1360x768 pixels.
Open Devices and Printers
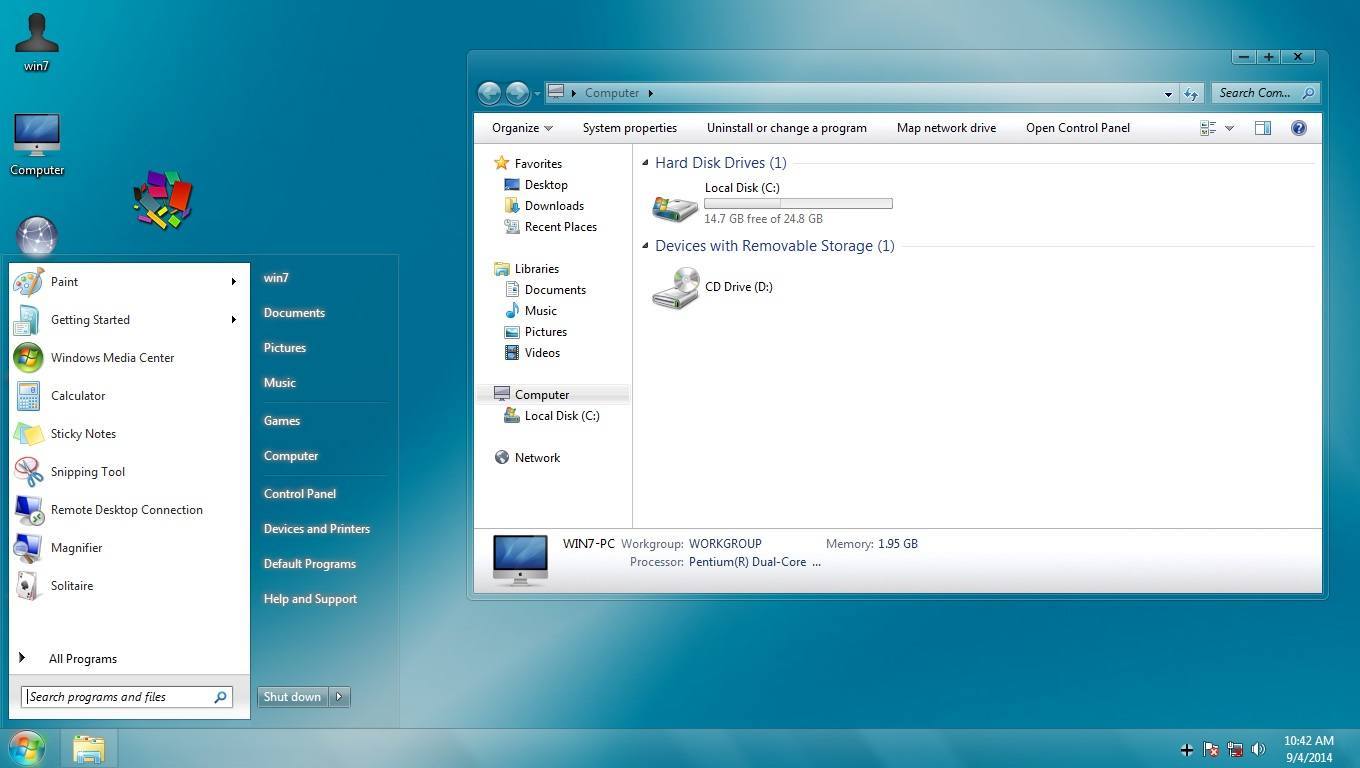coord(317,529)
